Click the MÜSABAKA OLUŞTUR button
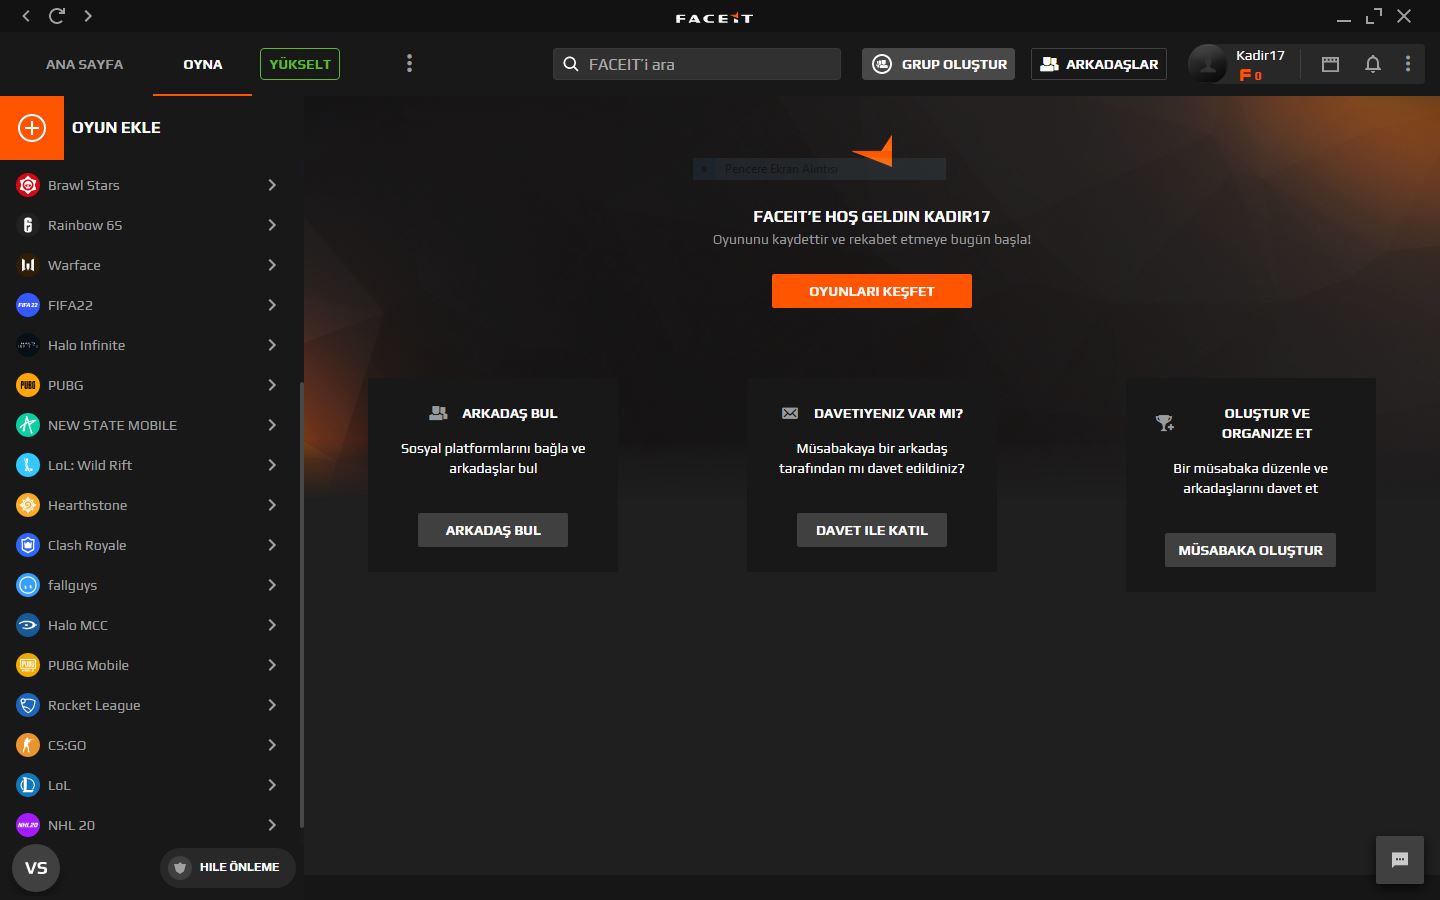 click(1250, 550)
